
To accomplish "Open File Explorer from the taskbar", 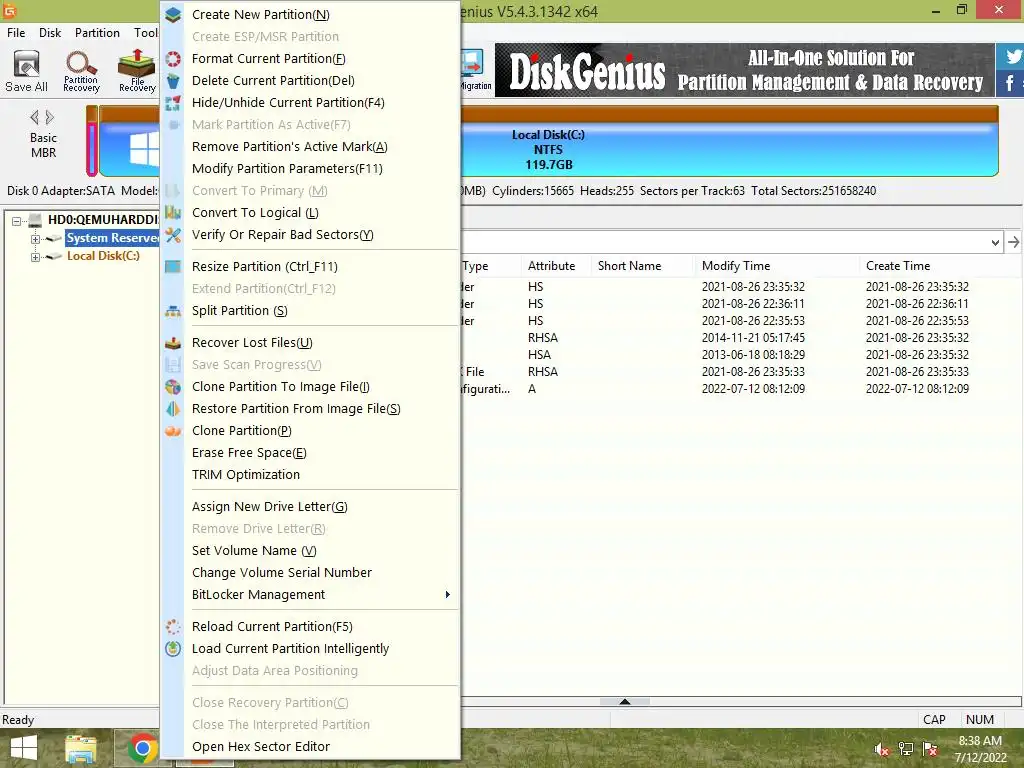I will click(x=80, y=748).
